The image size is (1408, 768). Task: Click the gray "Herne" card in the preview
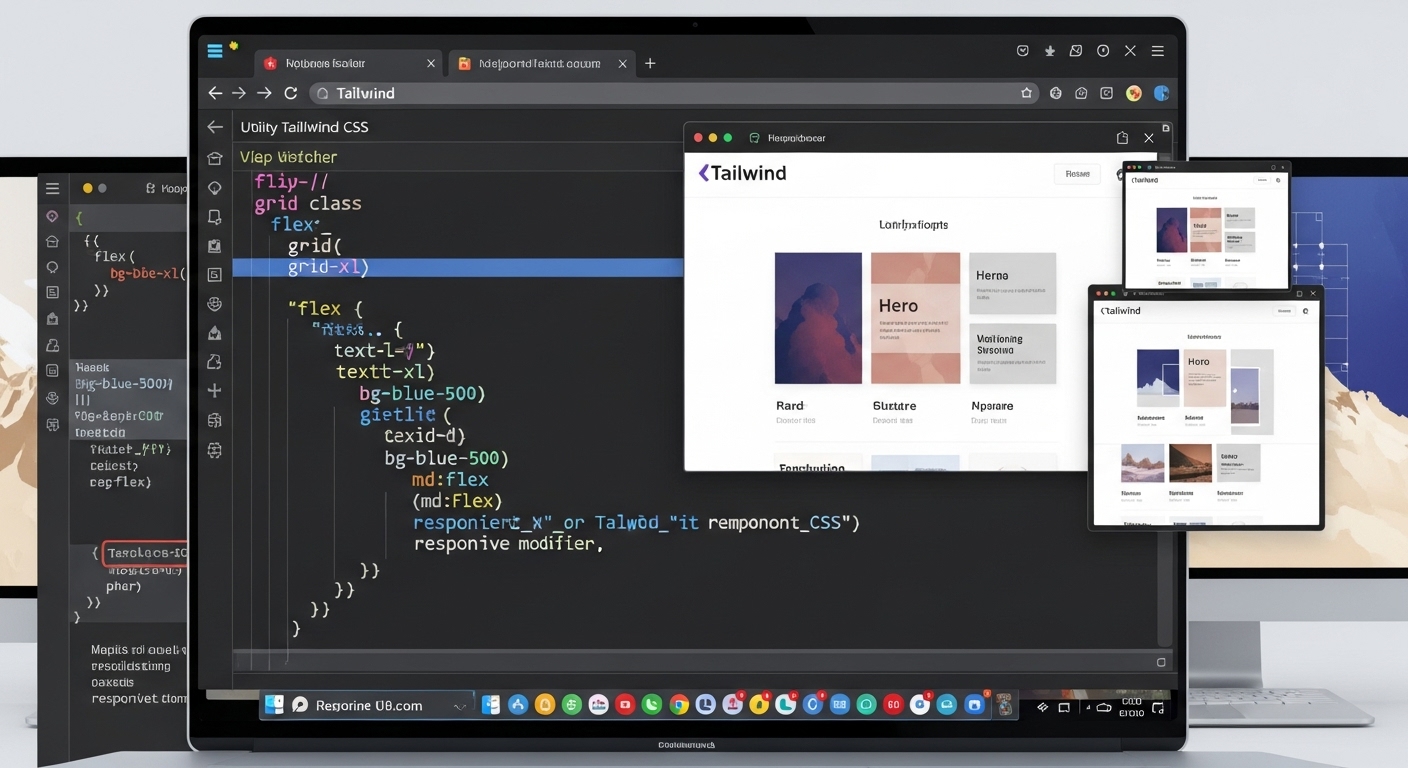point(1012,283)
